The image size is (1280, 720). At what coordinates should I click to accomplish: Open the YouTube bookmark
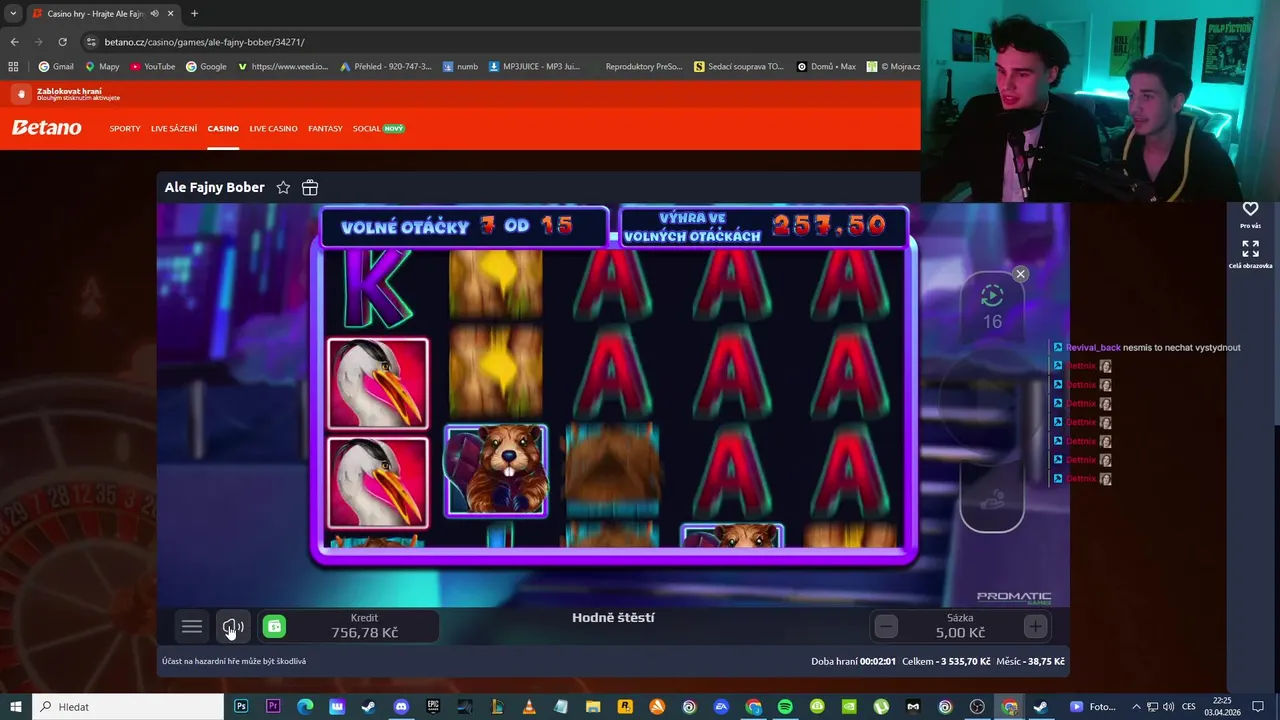[152, 67]
